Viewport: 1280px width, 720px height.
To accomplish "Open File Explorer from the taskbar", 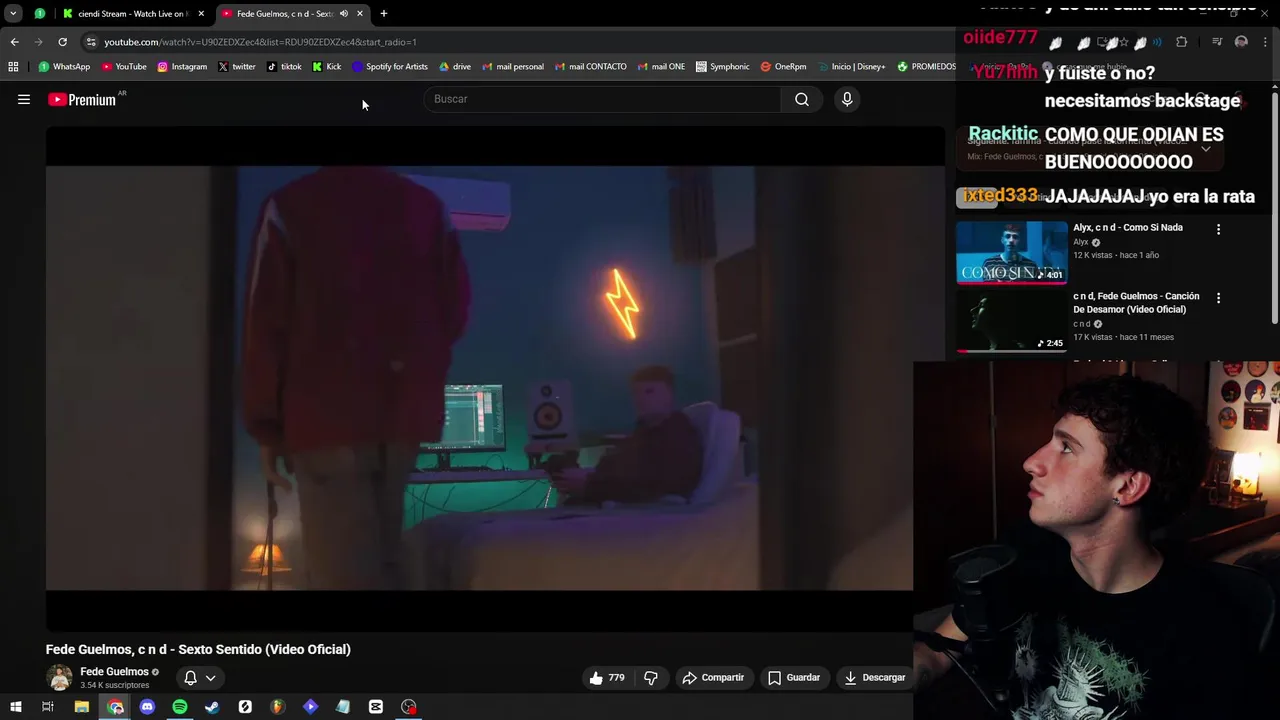I will coord(82,707).
